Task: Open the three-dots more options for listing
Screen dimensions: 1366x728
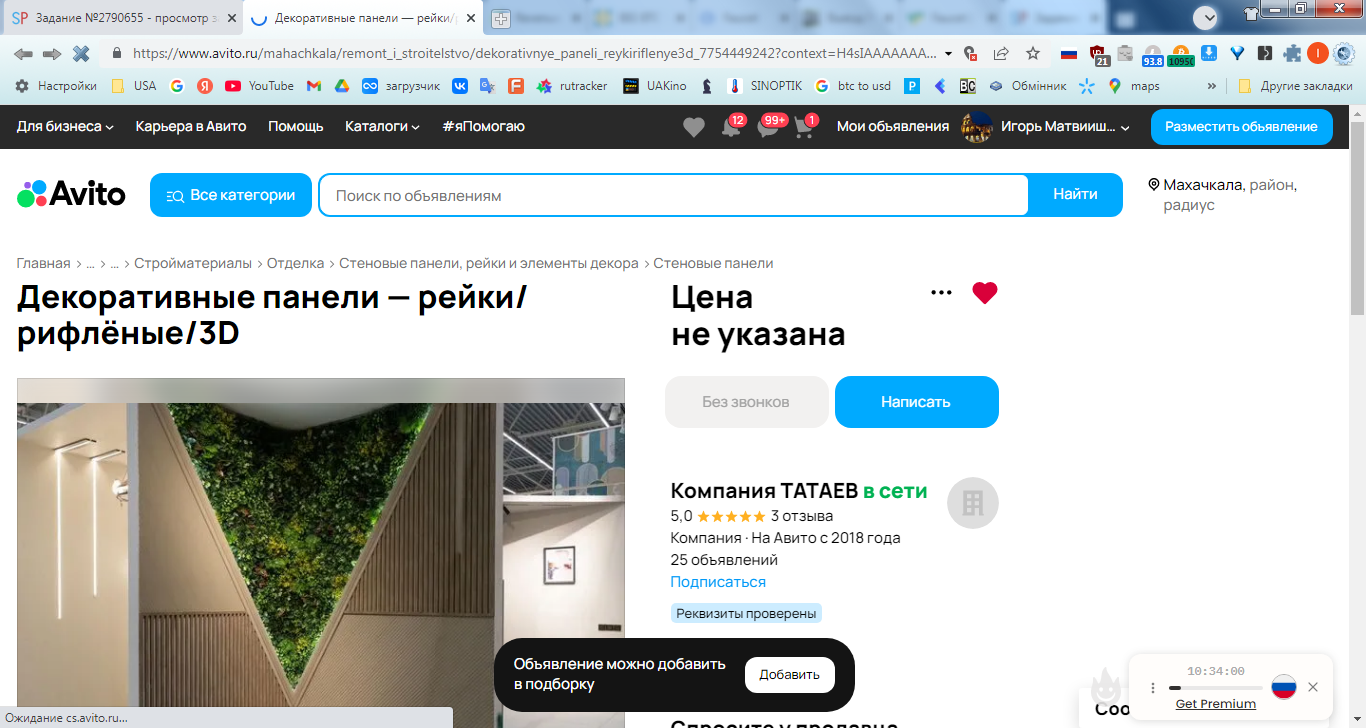Action: point(941,292)
